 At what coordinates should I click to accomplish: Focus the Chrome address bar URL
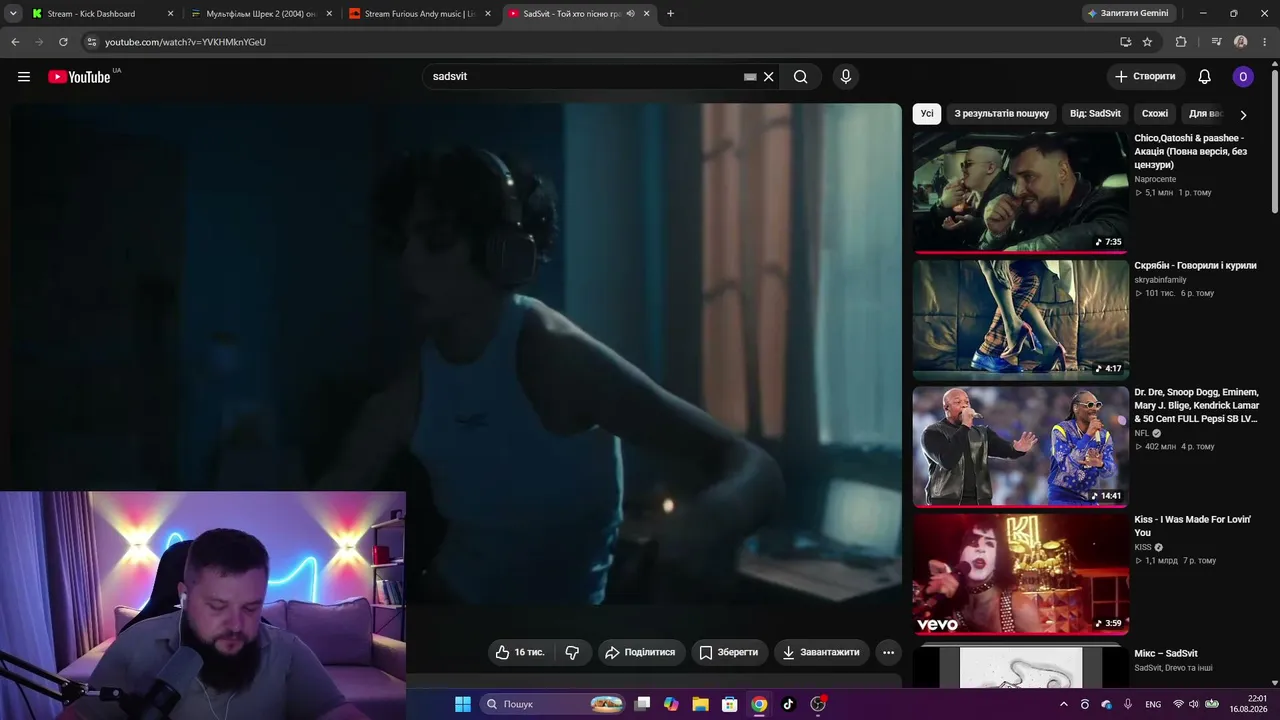(185, 42)
